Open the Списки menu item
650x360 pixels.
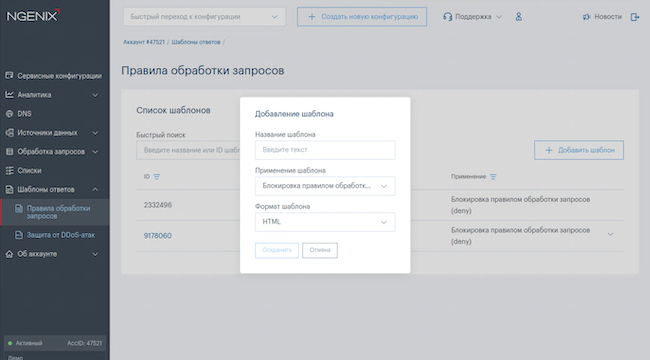tap(29, 170)
